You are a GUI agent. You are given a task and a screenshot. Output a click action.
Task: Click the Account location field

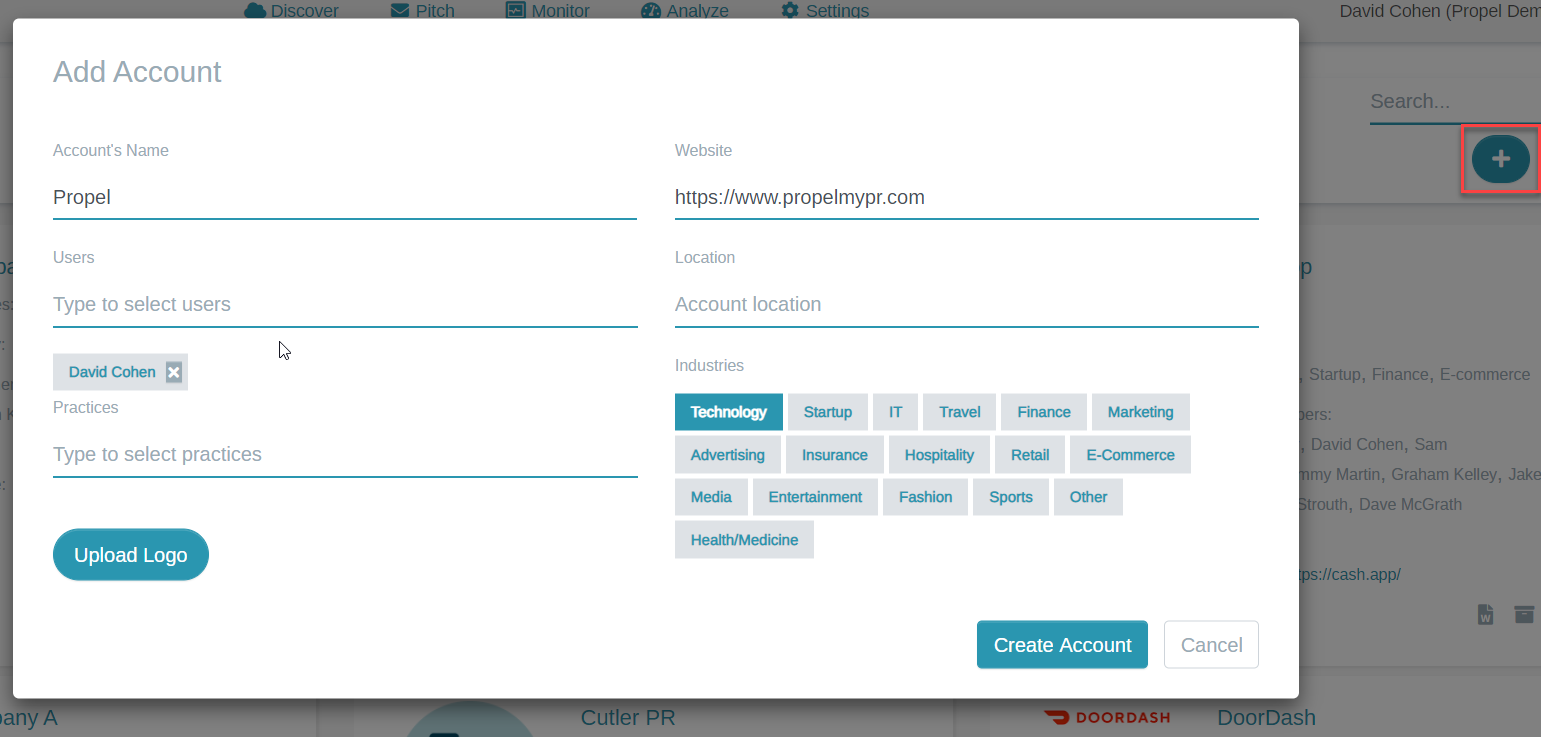point(967,304)
